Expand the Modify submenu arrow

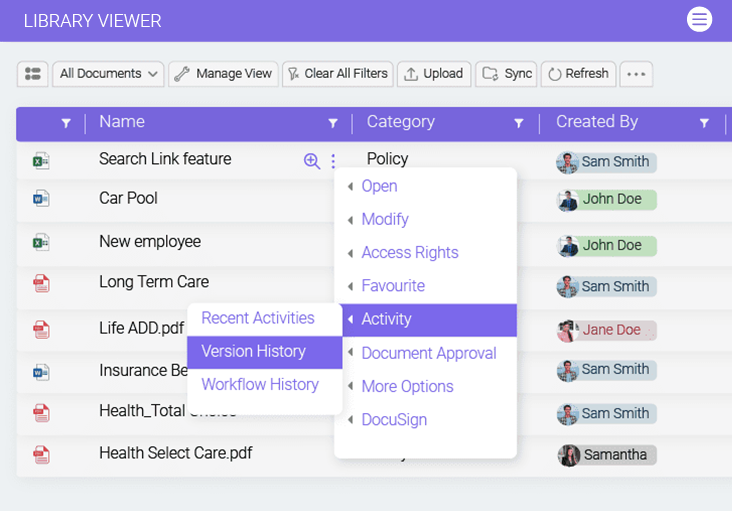point(350,220)
